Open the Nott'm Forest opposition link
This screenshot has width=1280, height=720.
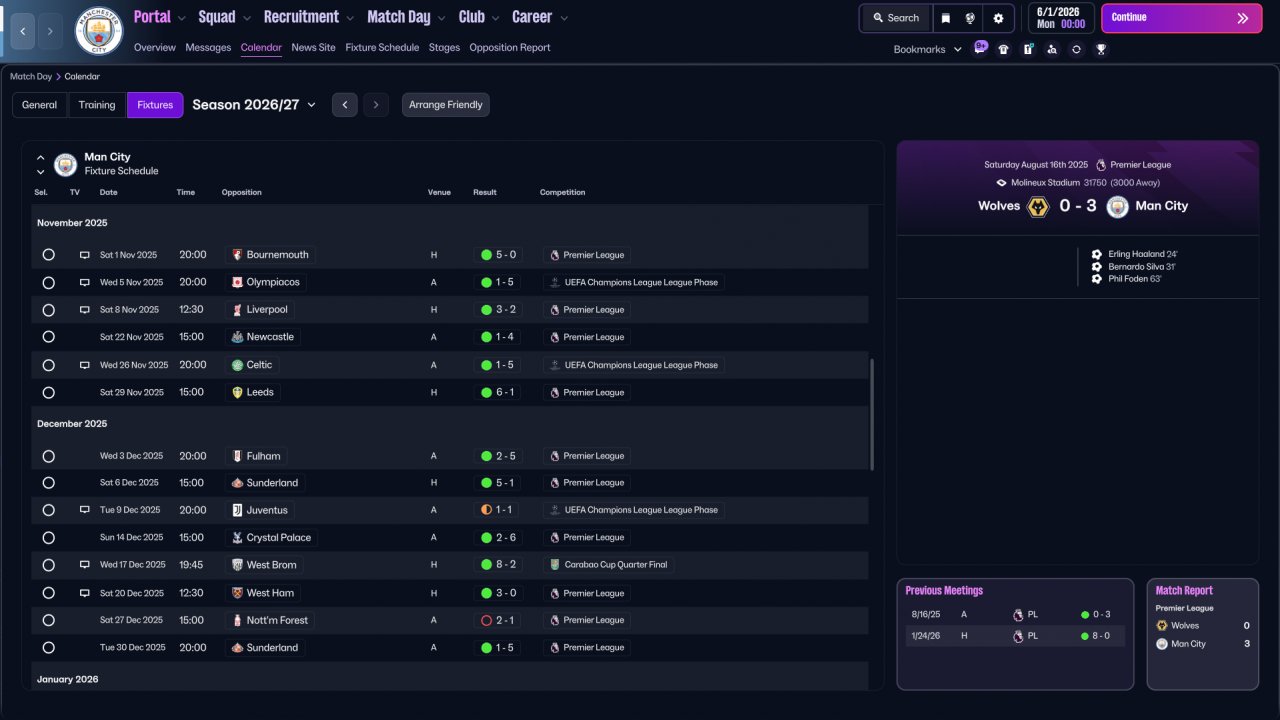[x=270, y=620]
